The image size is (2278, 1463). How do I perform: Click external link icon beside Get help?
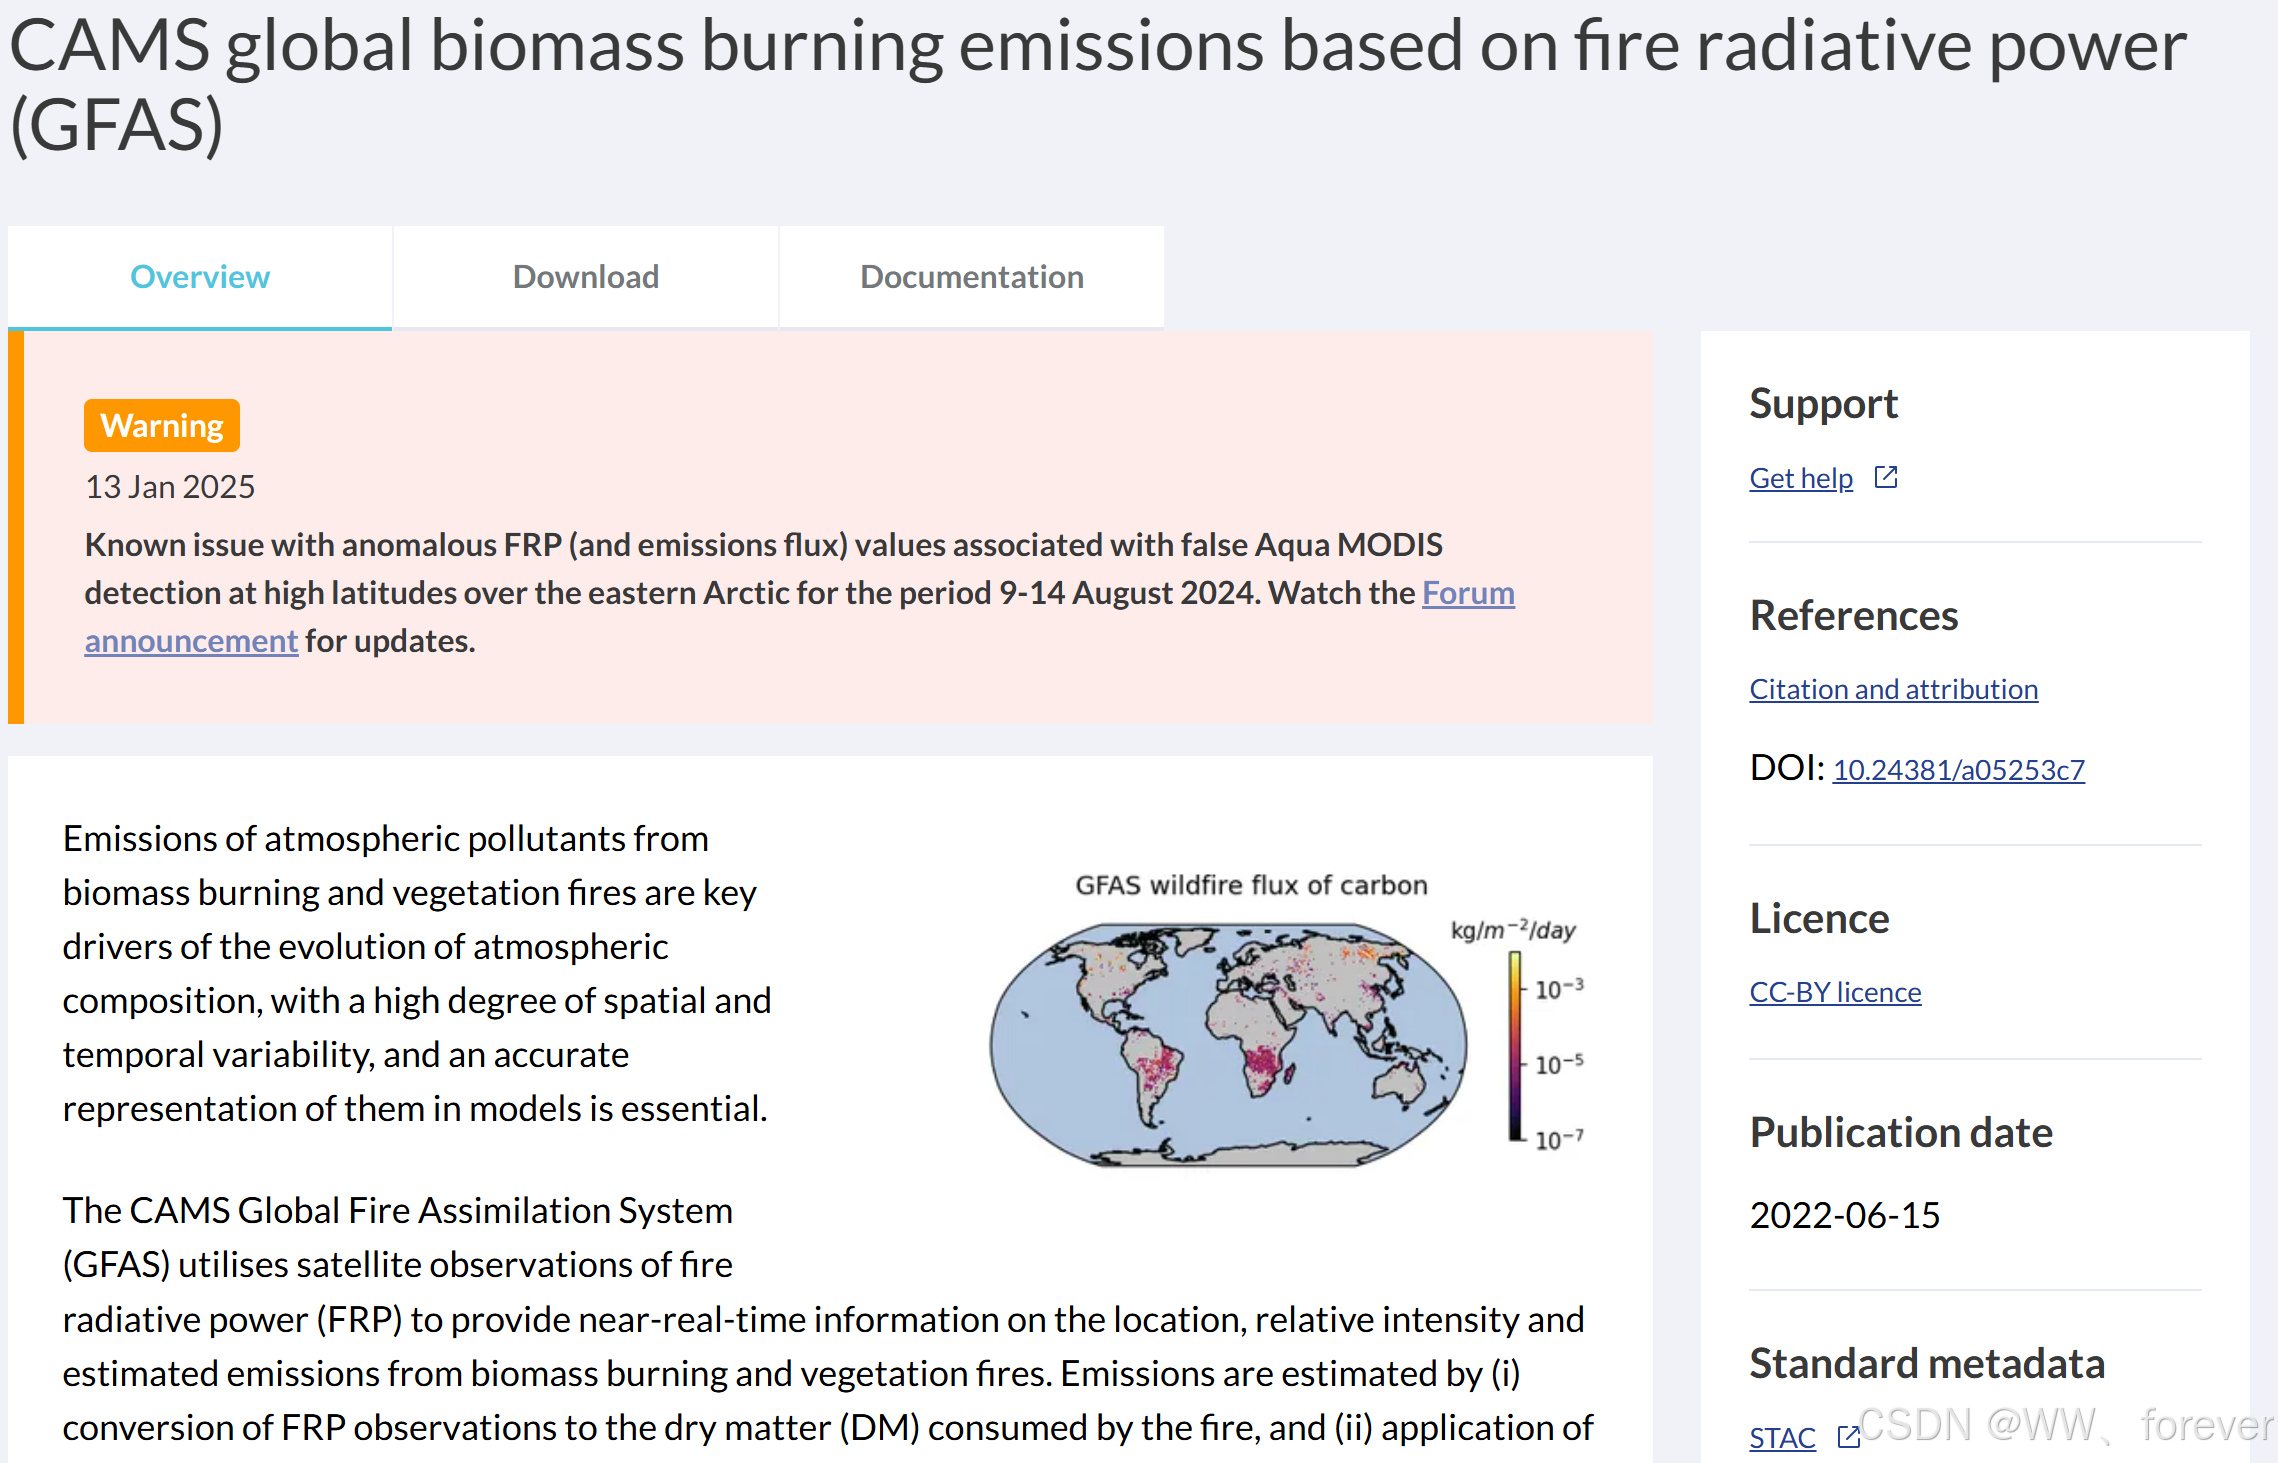click(1886, 477)
